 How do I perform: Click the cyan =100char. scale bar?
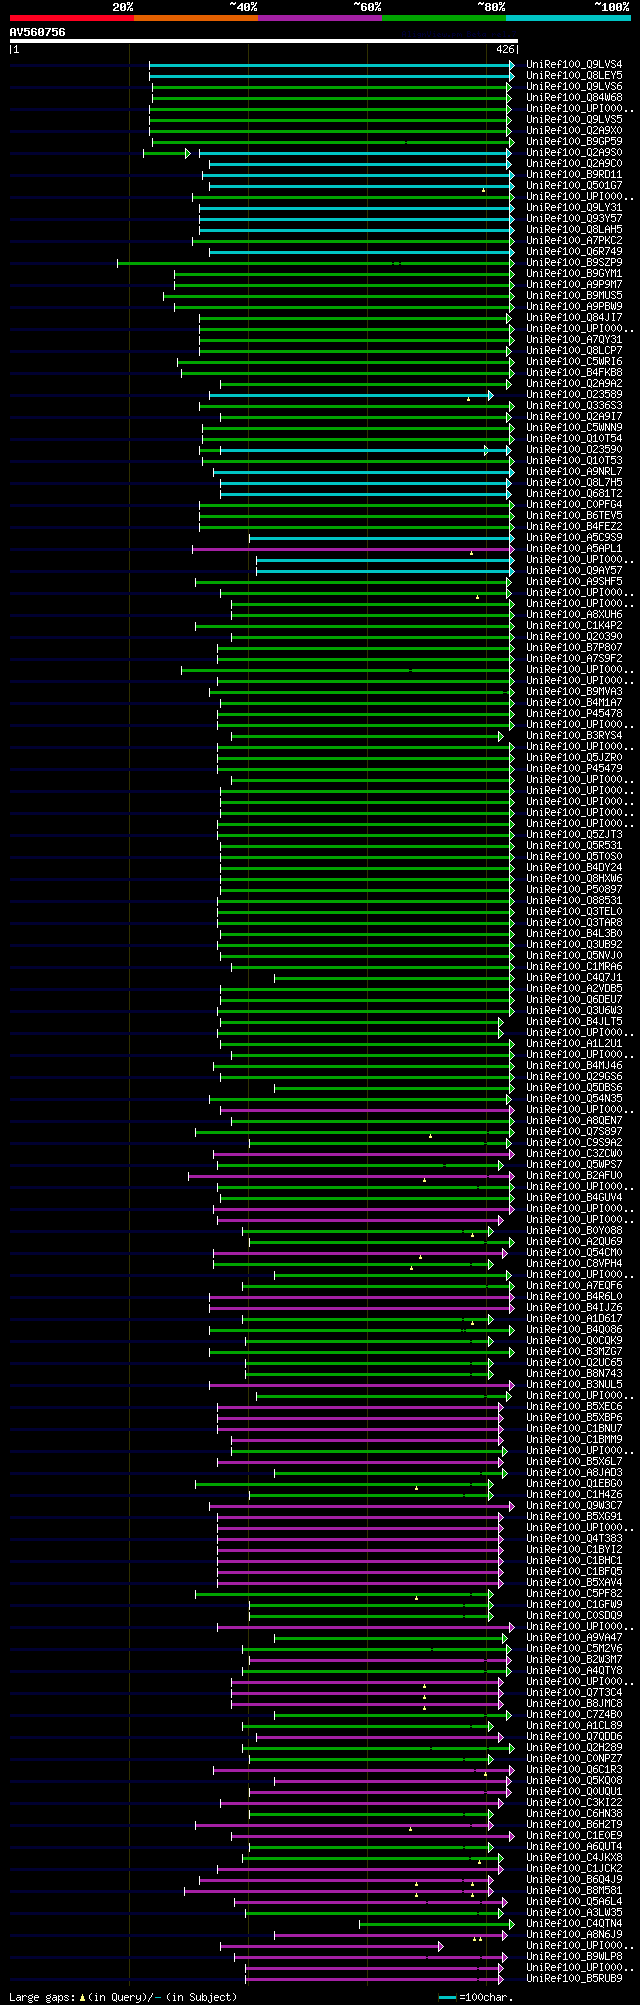(x=447, y=1997)
